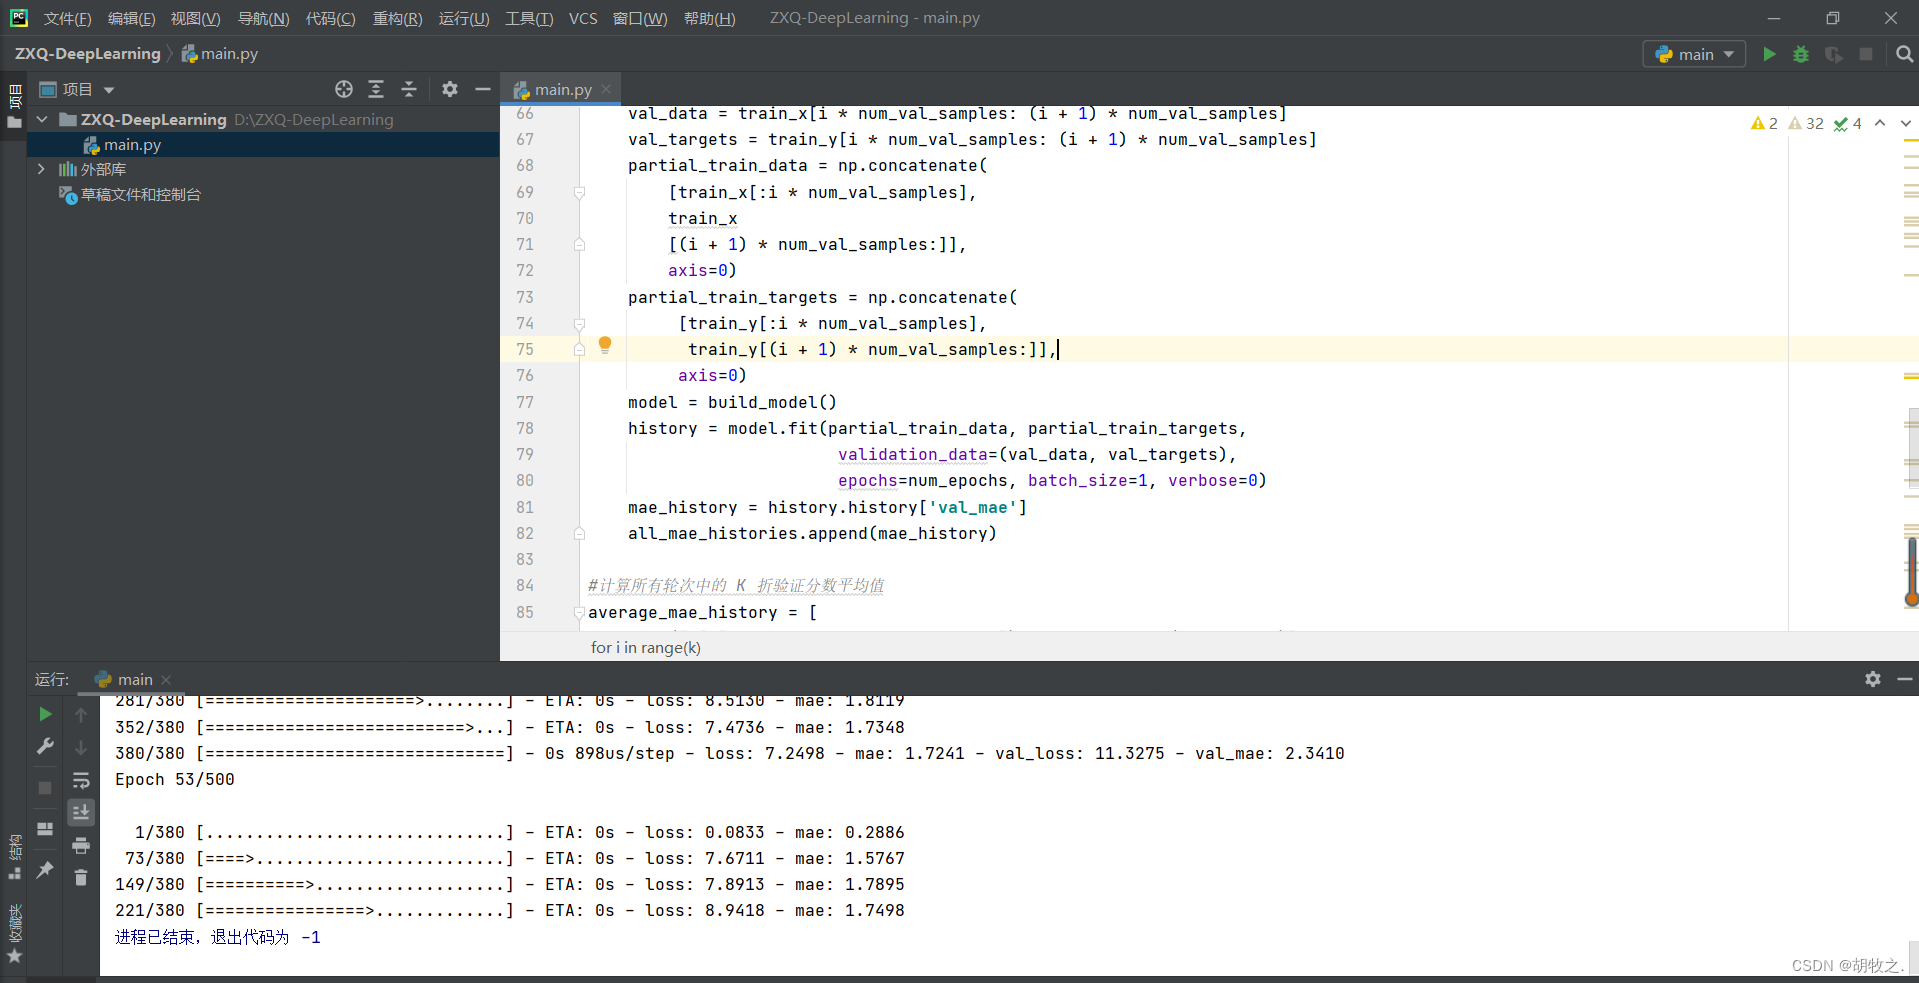The width and height of the screenshot is (1919, 983).
Task: Select main.py in project tree
Action: pyautogui.click(x=132, y=145)
